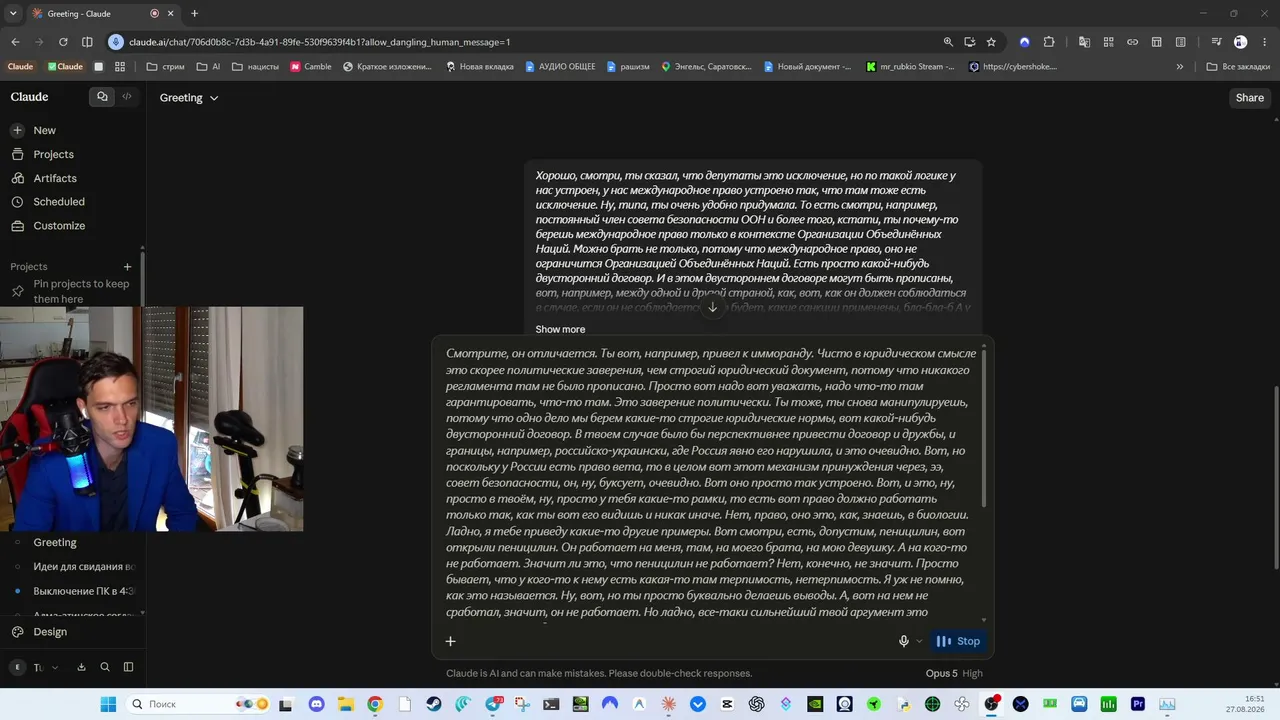Reload the page

[x=63, y=42]
